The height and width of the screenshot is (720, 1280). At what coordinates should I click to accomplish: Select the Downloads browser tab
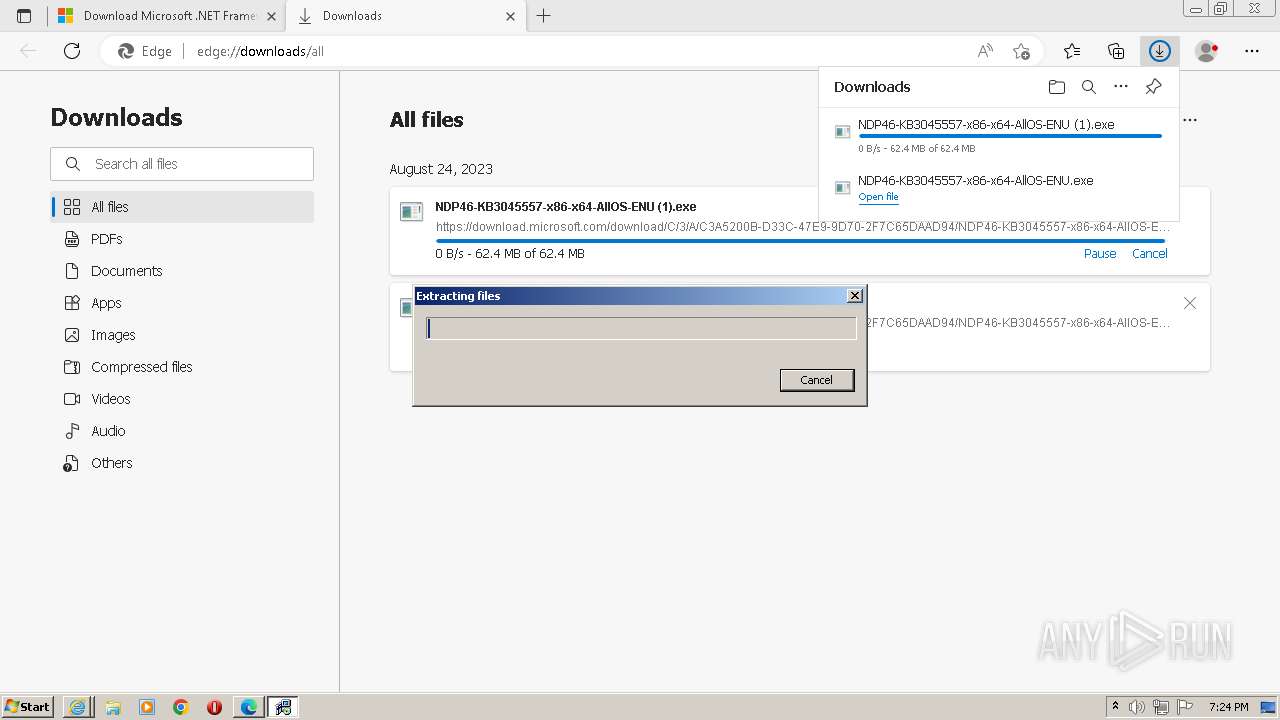tap(405, 16)
